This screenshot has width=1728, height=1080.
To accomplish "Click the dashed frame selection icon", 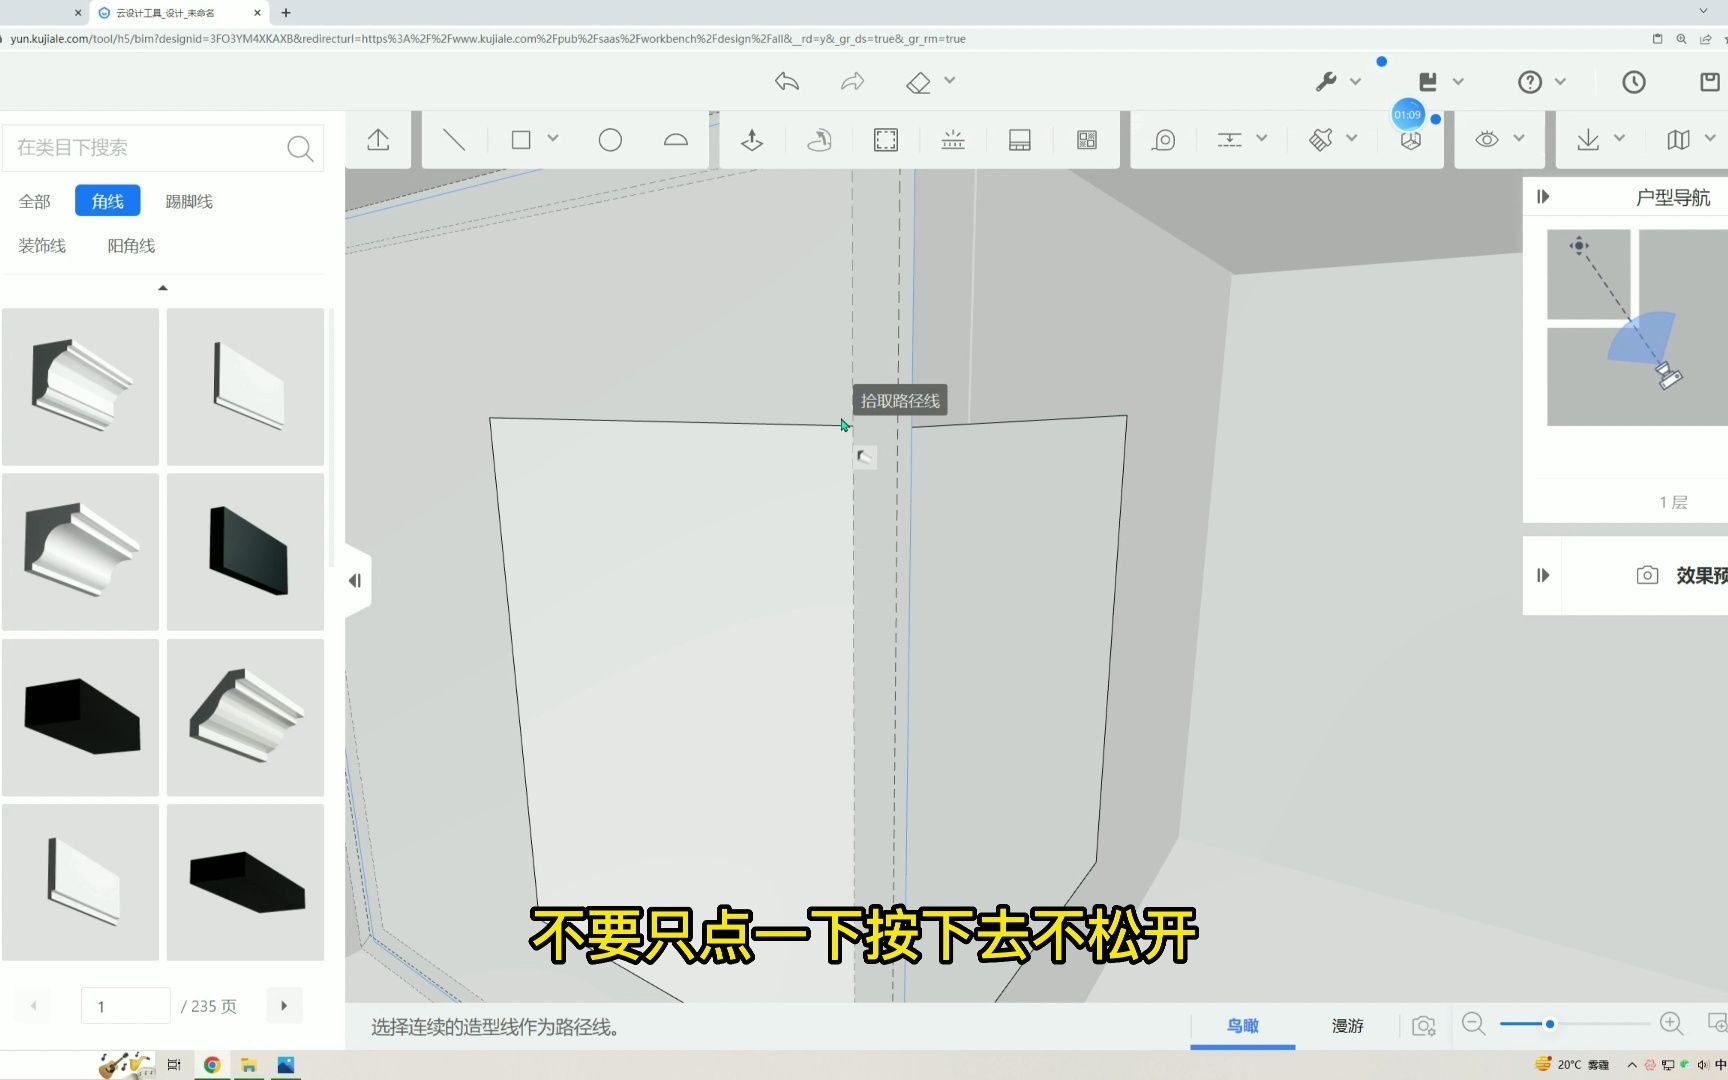I will click(886, 140).
